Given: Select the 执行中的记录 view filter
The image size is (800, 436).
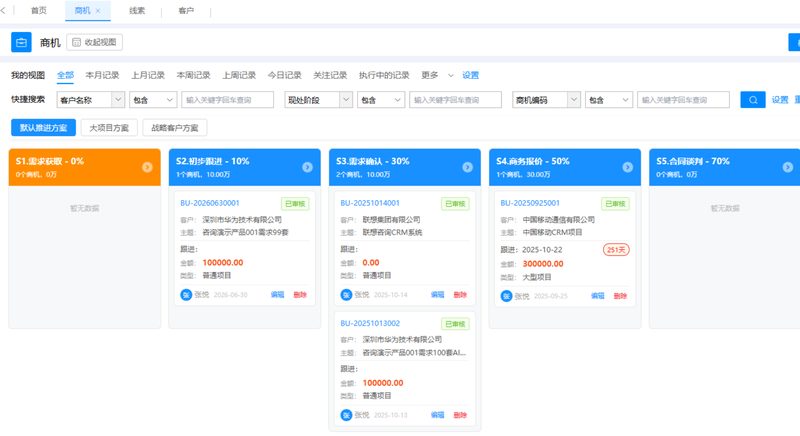Looking at the screenshot, I should coord(384,75).
